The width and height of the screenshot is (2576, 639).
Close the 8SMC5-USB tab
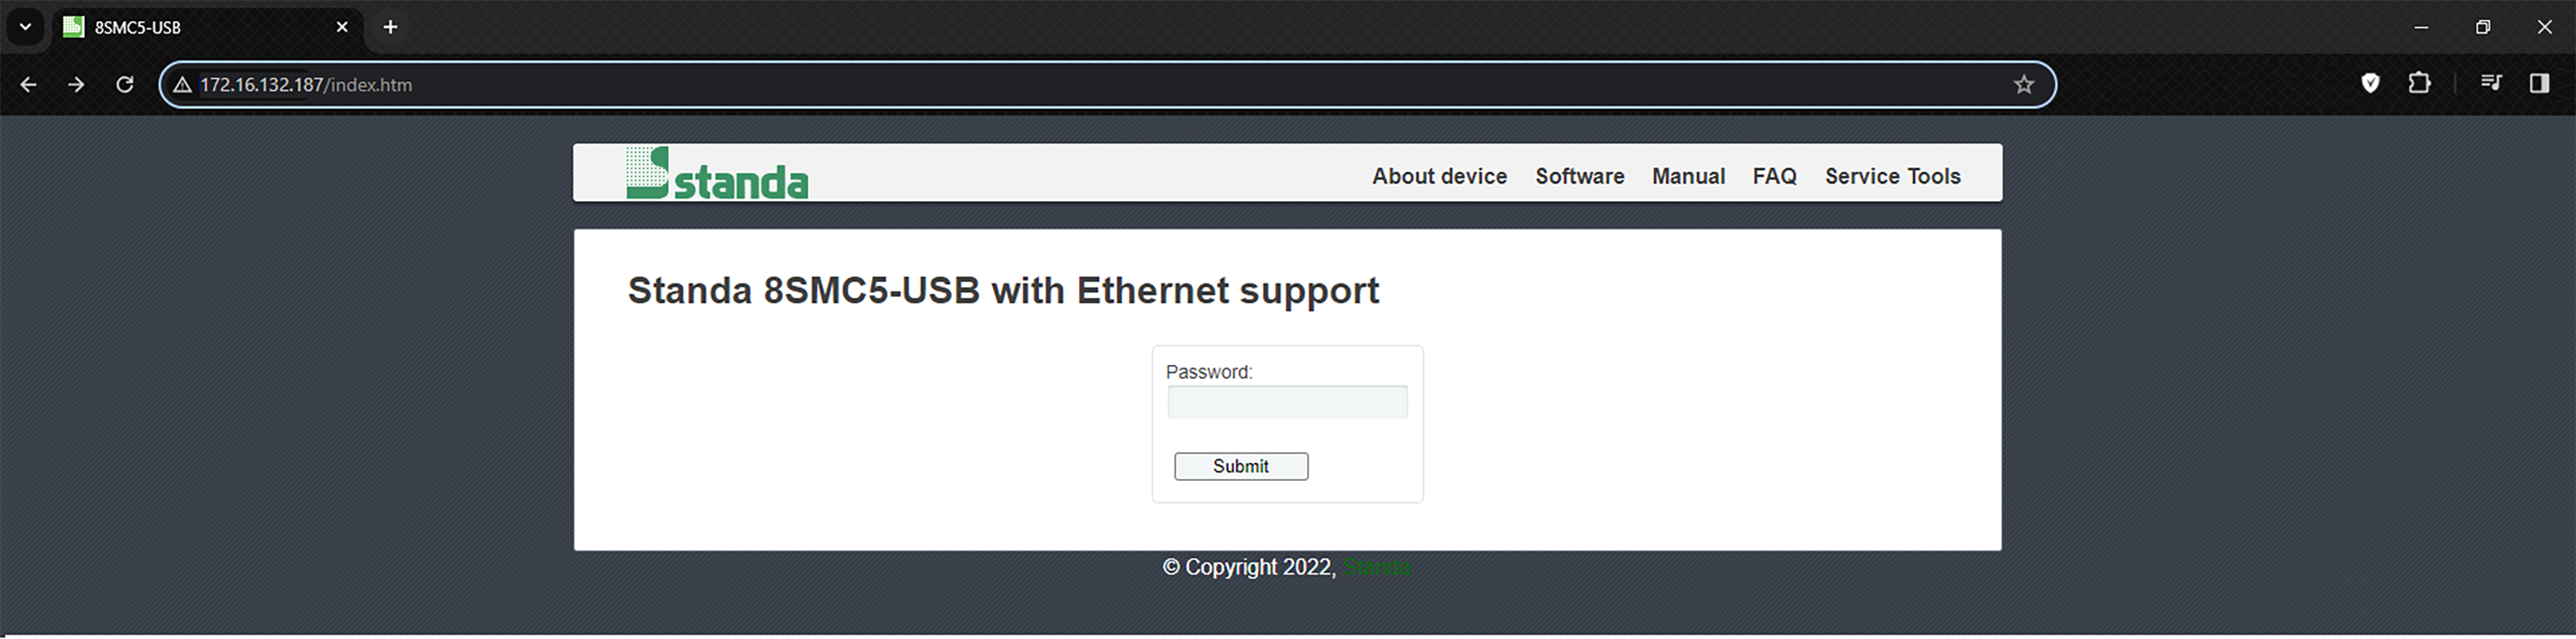pyautogui.click(x=342, y=27)
